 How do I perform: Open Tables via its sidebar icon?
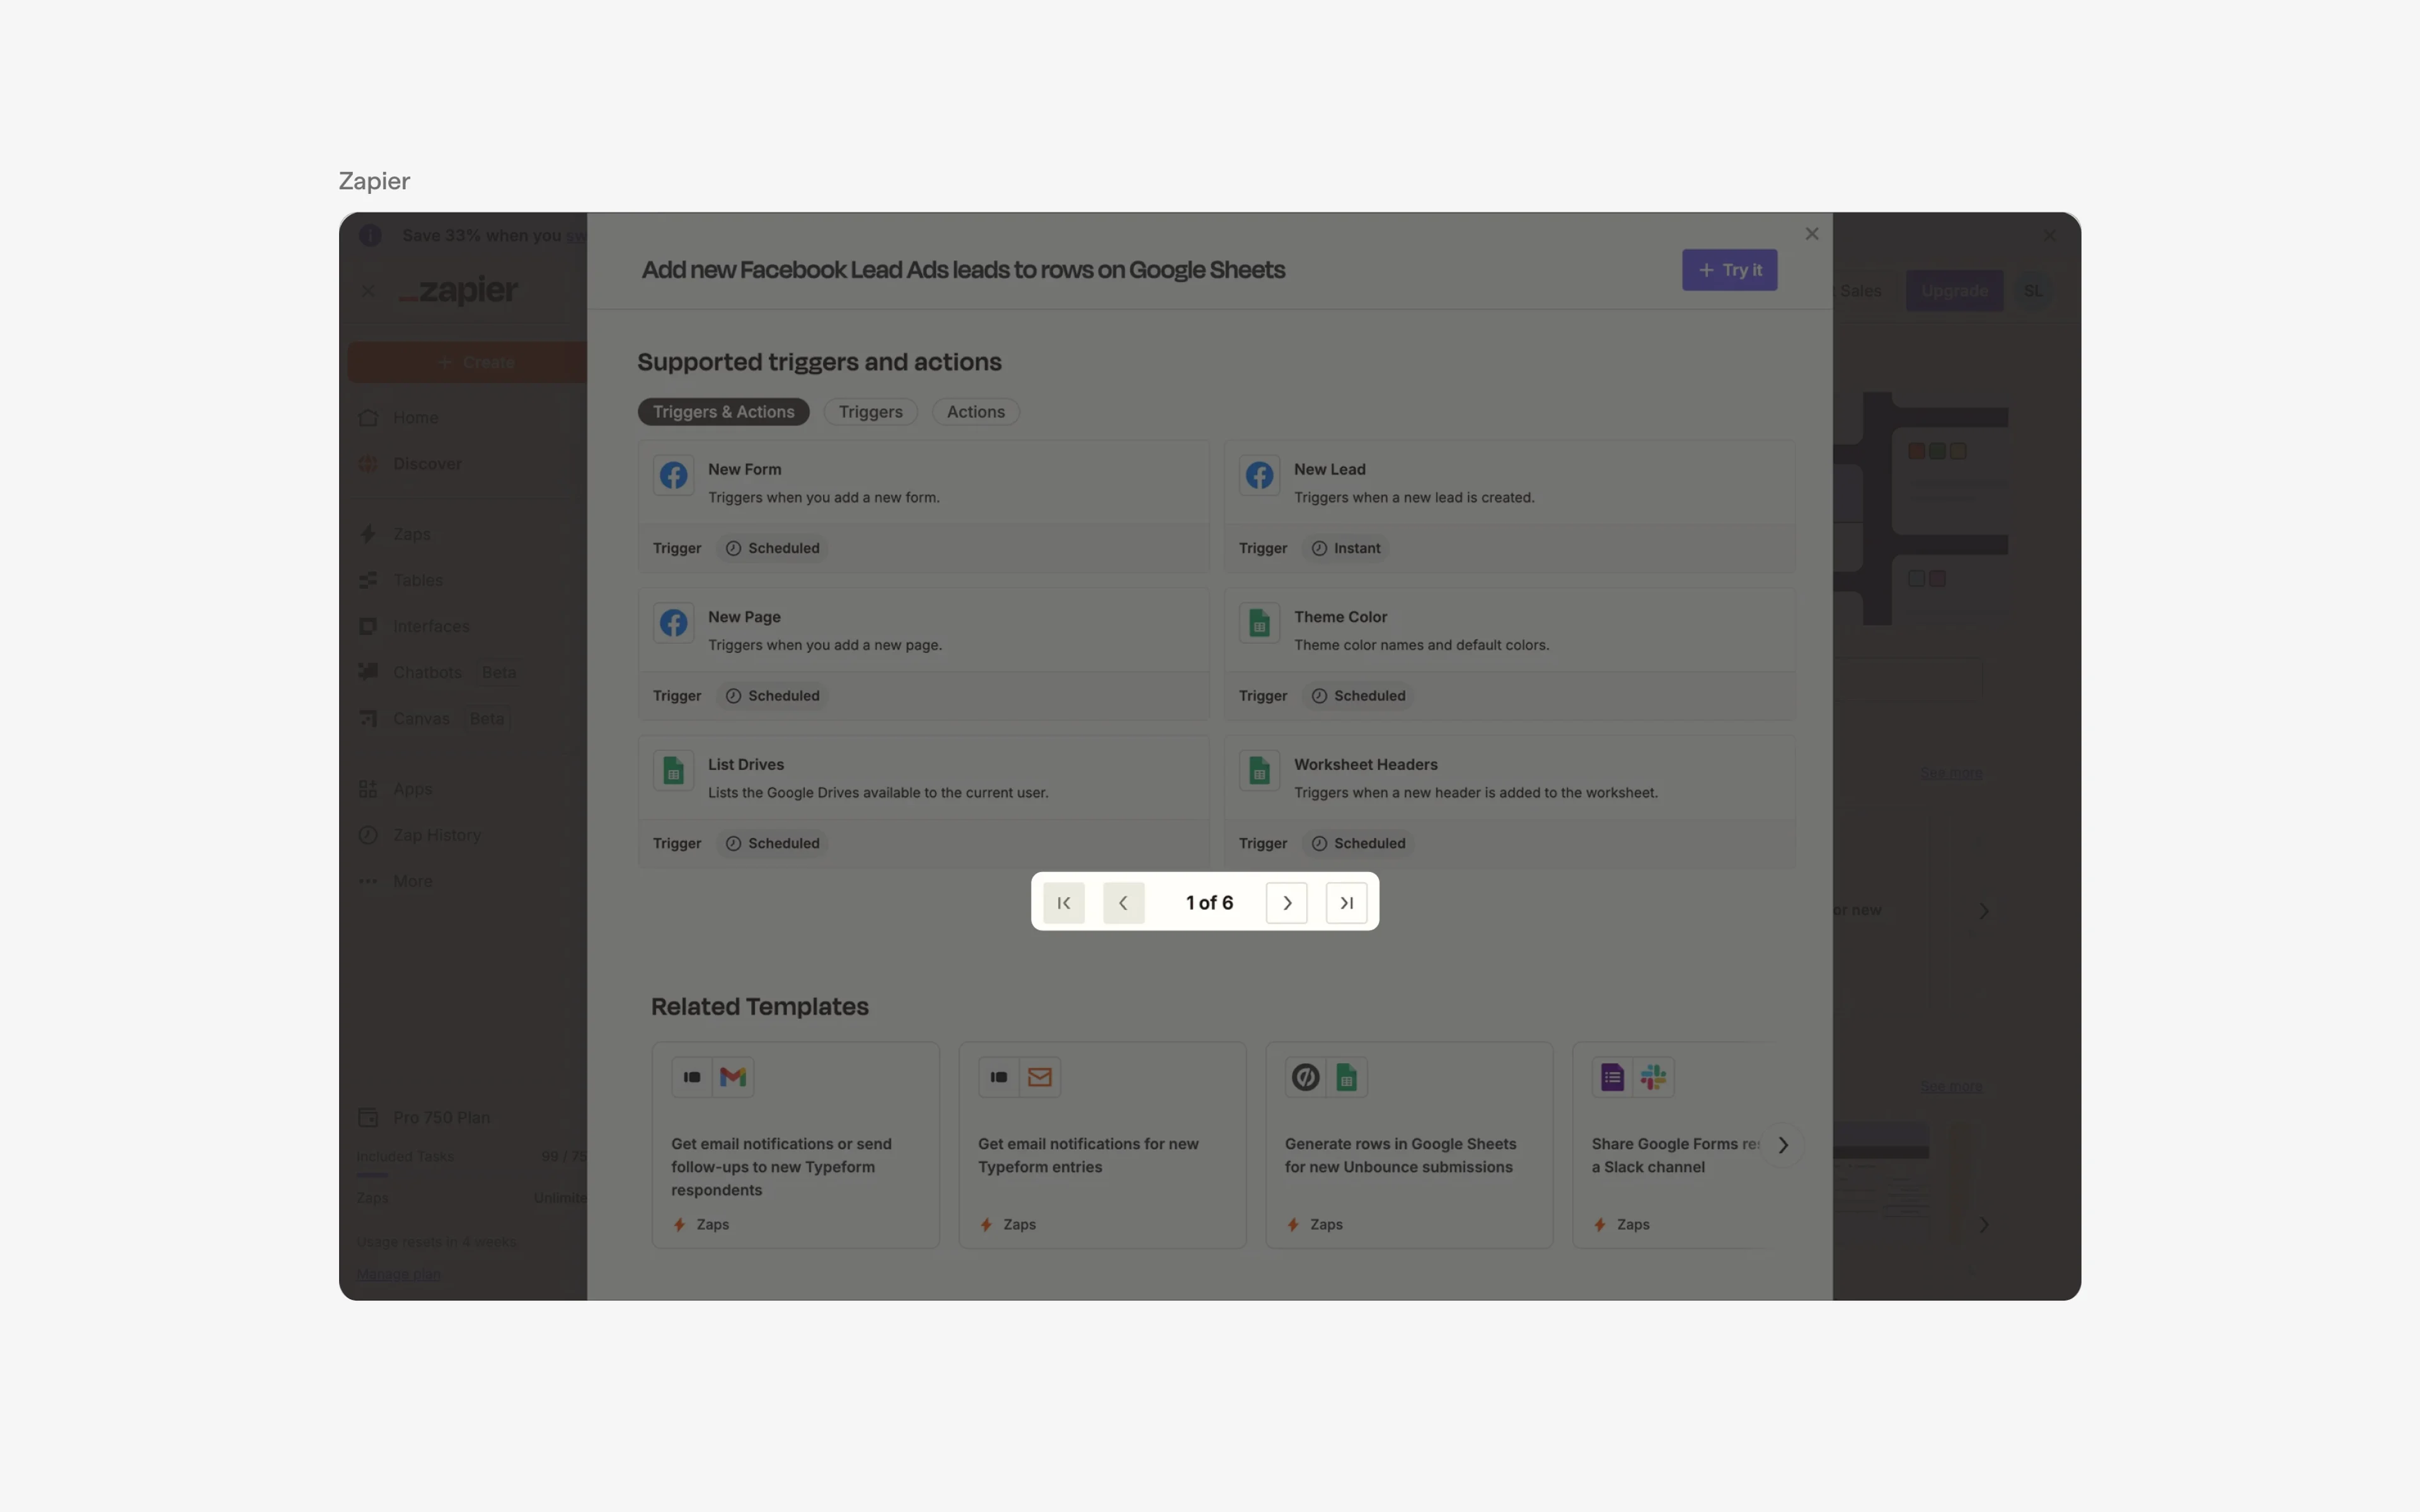[x=368, y=580]
